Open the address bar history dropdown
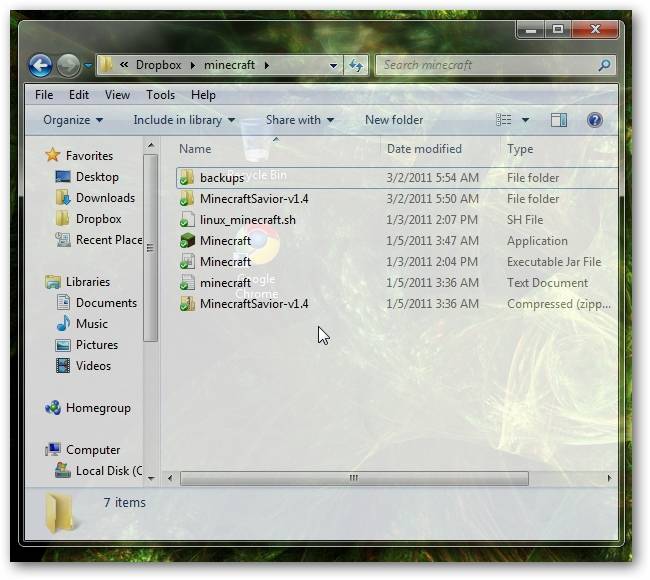Image resolution: width=650 pixels, height=580 pixels. (333, 66)
